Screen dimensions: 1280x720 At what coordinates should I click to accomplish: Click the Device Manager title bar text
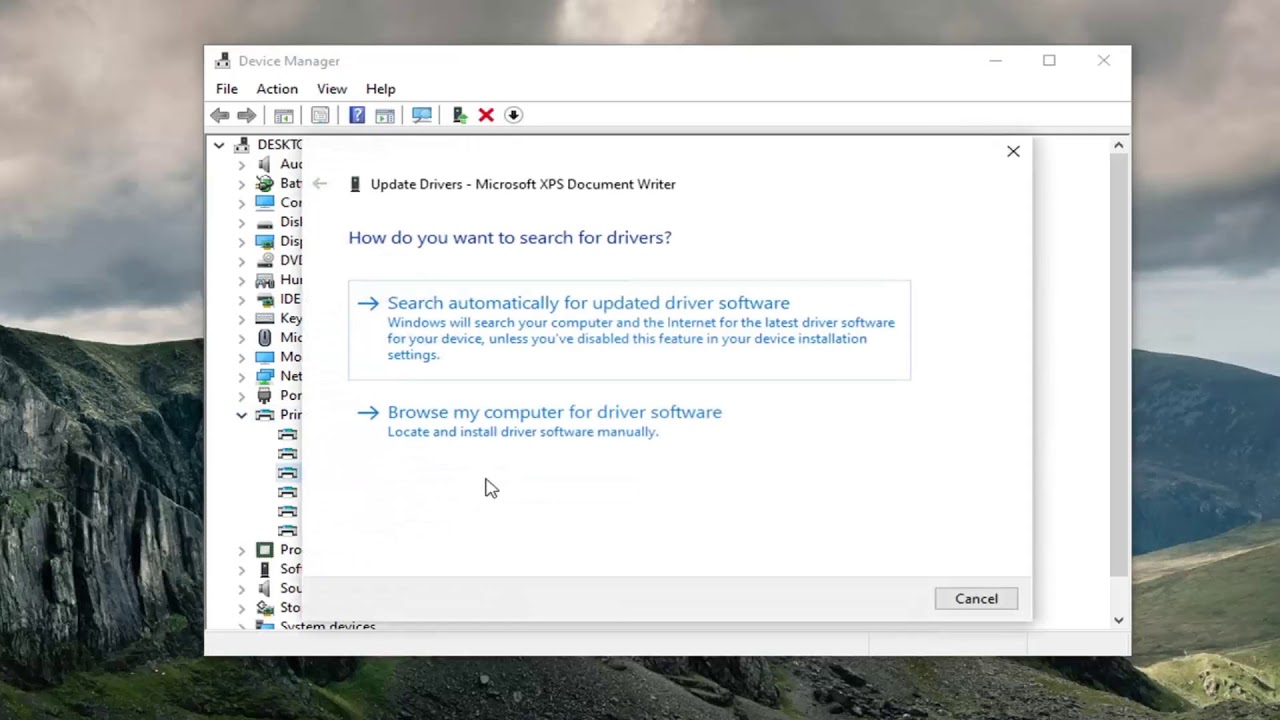point(289,61)
